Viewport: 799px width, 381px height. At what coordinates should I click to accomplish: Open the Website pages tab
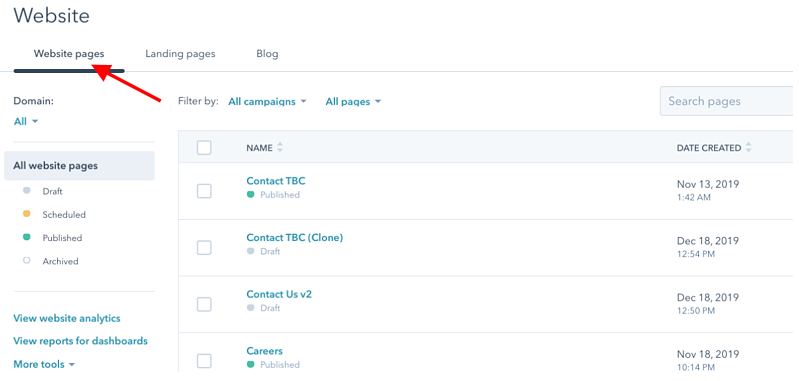(69, 53)
